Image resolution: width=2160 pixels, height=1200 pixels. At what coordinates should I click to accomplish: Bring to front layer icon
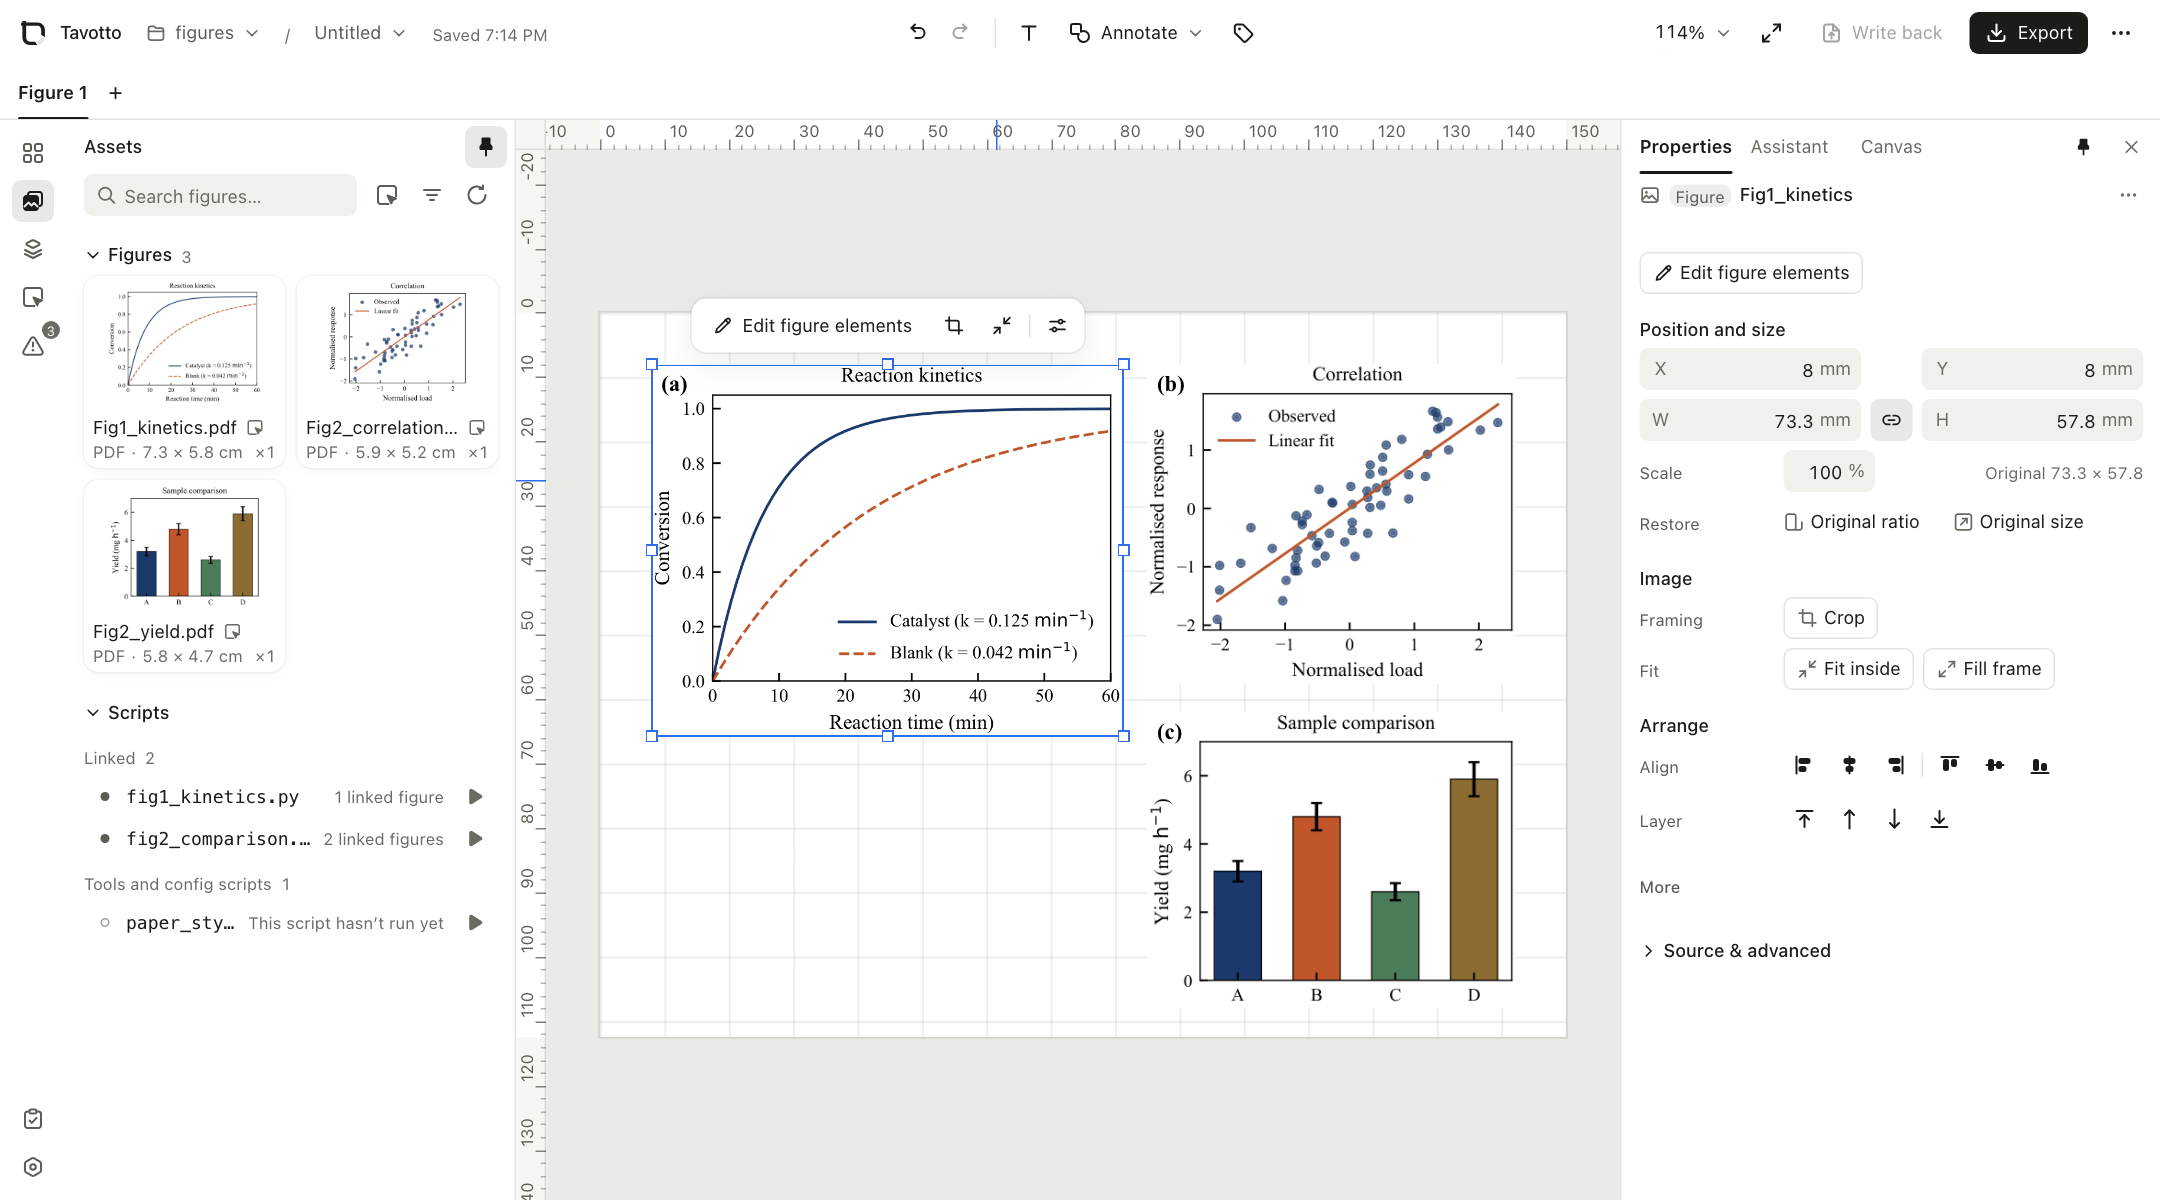point(1804,820)
